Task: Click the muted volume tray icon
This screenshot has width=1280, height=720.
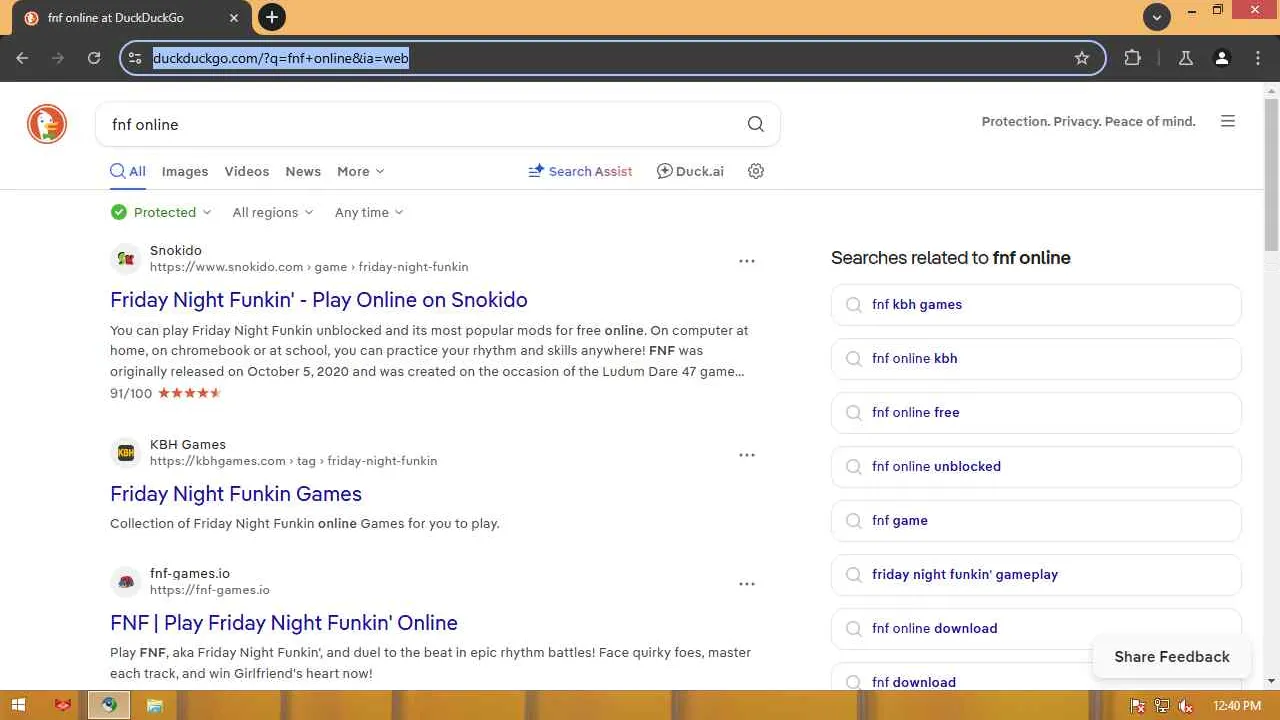Action: [1186, 706]
